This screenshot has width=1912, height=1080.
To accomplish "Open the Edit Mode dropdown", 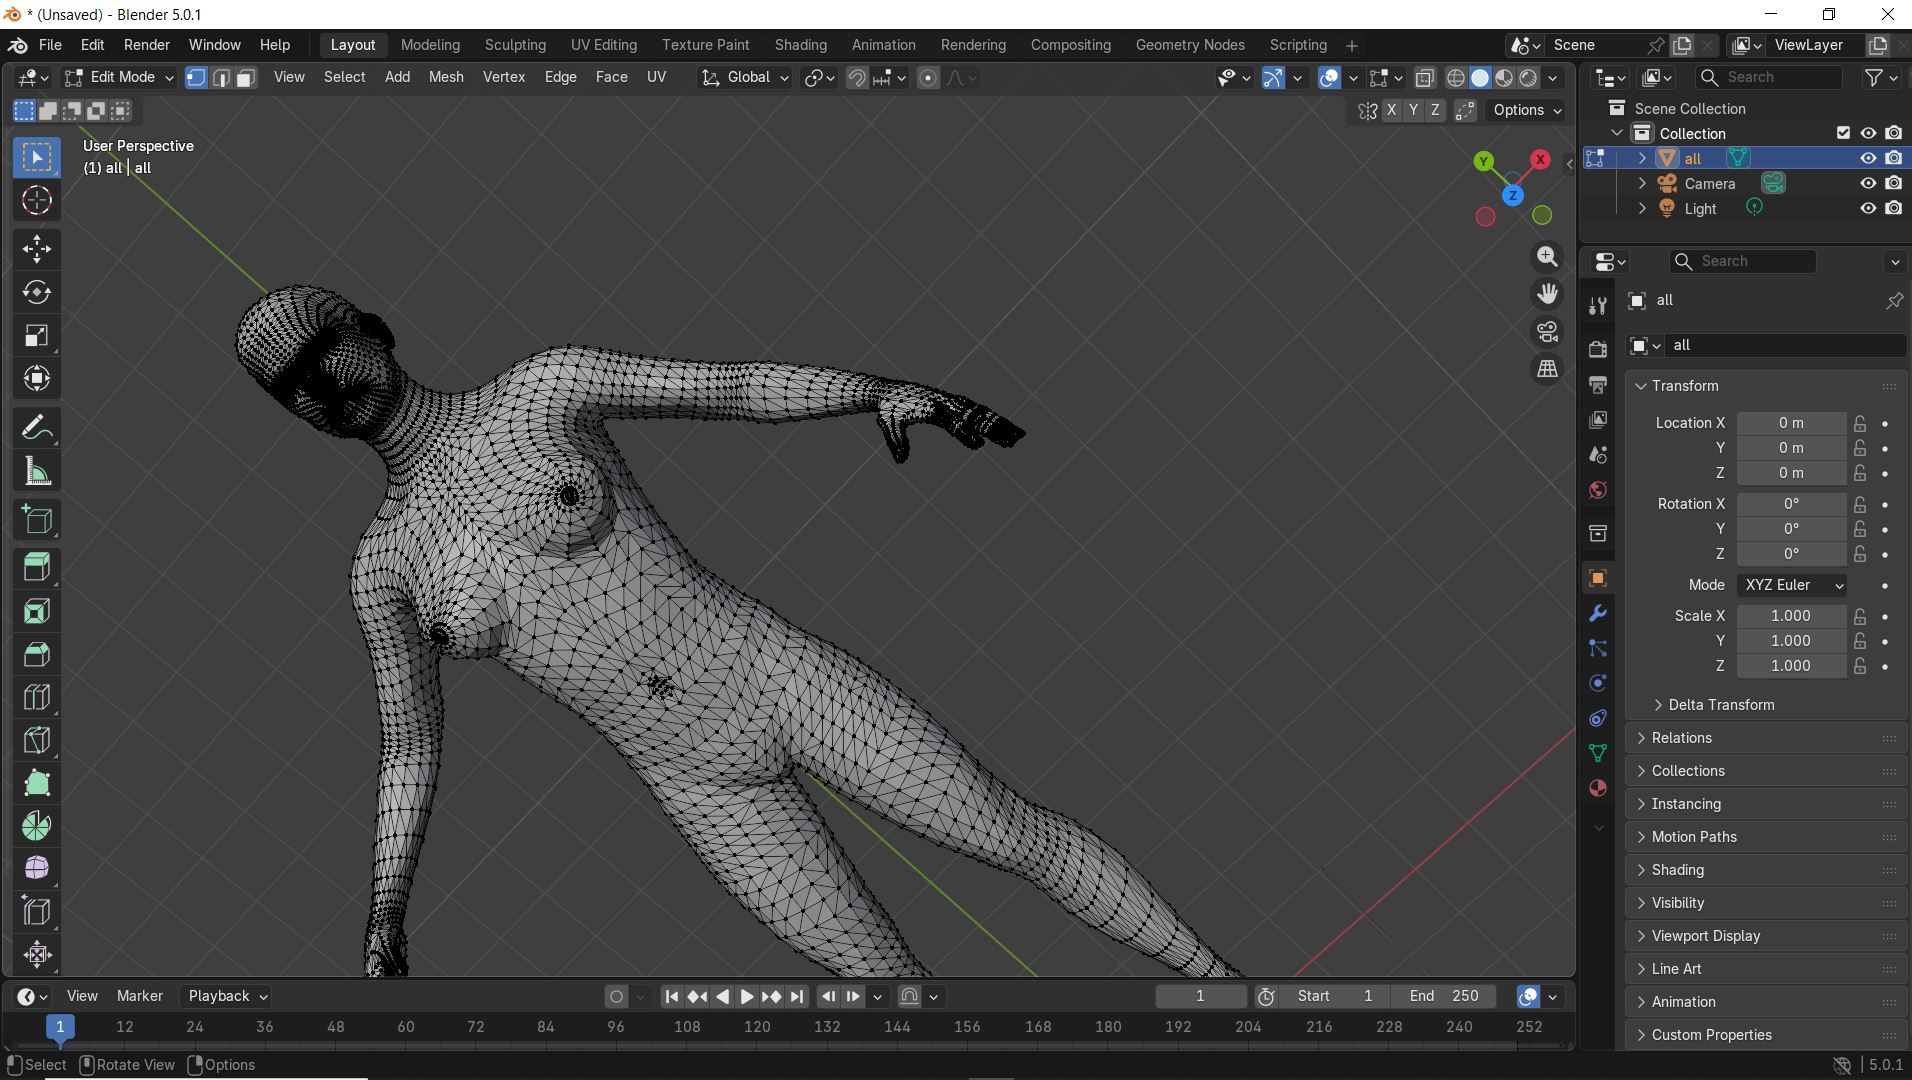I will pyautogui.click(x=119, y=78).
